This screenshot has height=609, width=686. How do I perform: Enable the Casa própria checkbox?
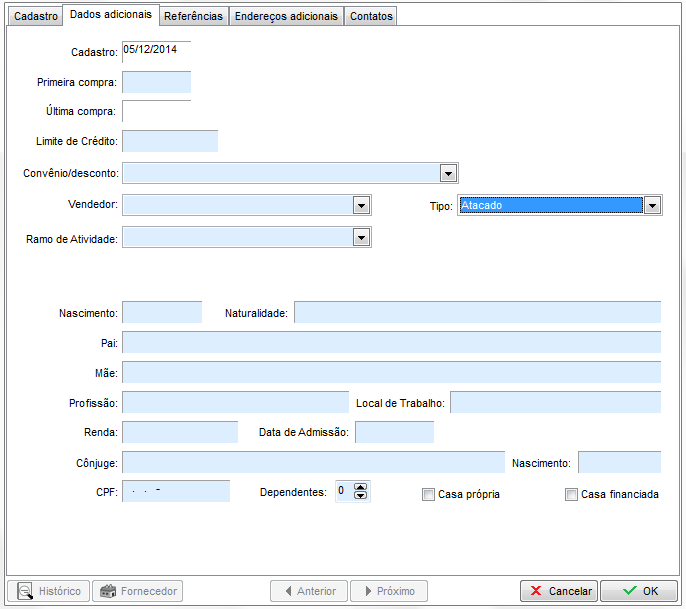[428, 494]
